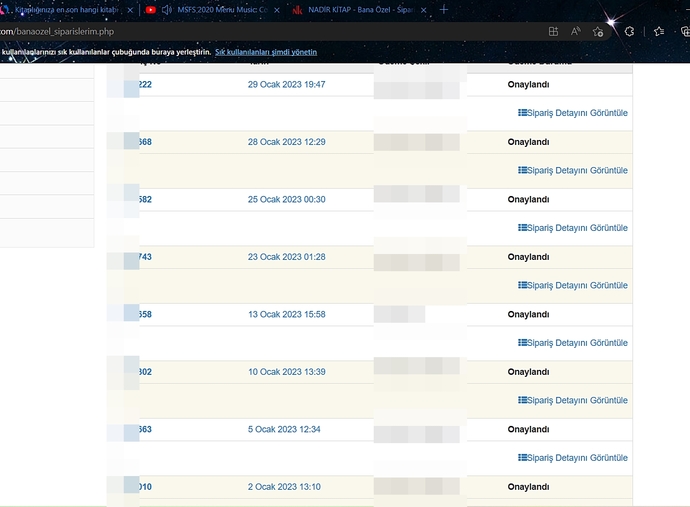Click Onaylandı status for 5 Ocak order

pos(529,430)
